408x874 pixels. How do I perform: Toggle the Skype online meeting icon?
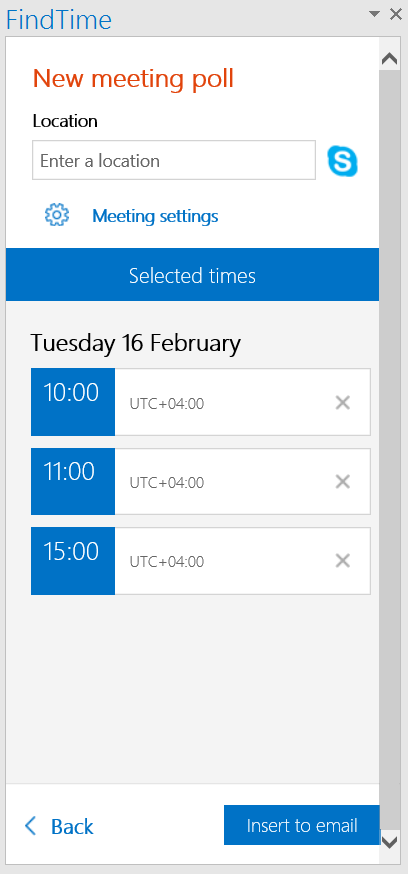coord(342,161)
